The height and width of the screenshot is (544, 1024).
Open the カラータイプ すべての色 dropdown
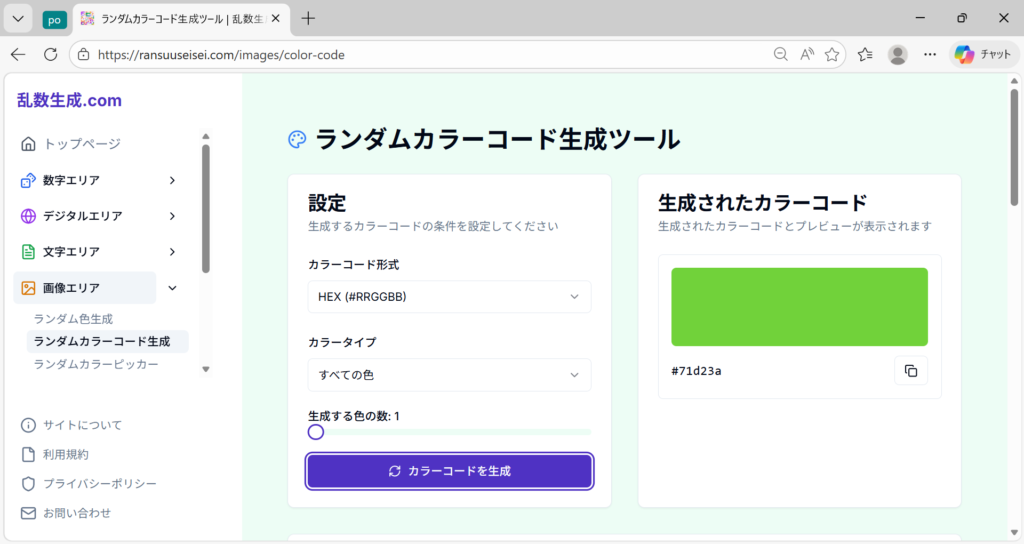[449, 375]
